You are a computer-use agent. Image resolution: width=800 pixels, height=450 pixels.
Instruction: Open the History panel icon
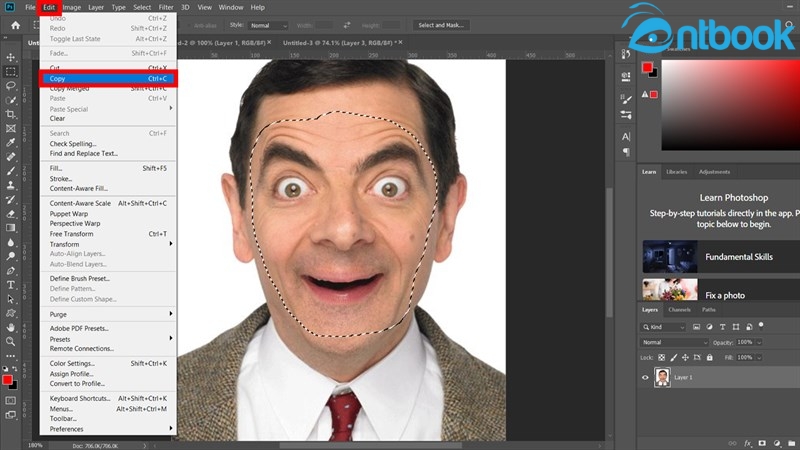tap(626, 54)
